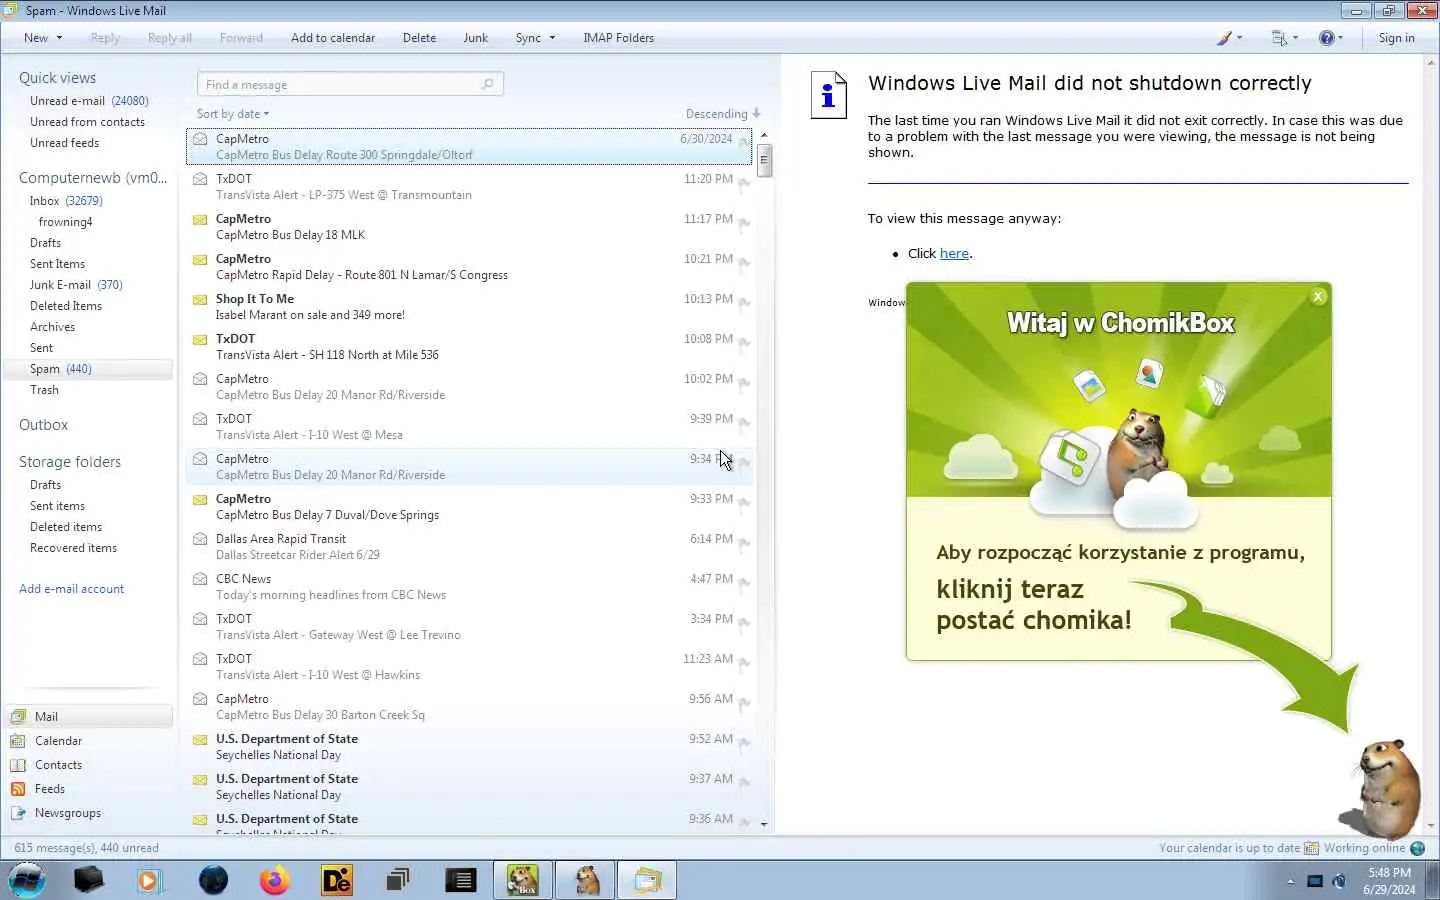This screenshot has height=900, width=1440.
Task: Click the message list scroll up arrow
Action: pyautogui.click(x=764, y=135)
